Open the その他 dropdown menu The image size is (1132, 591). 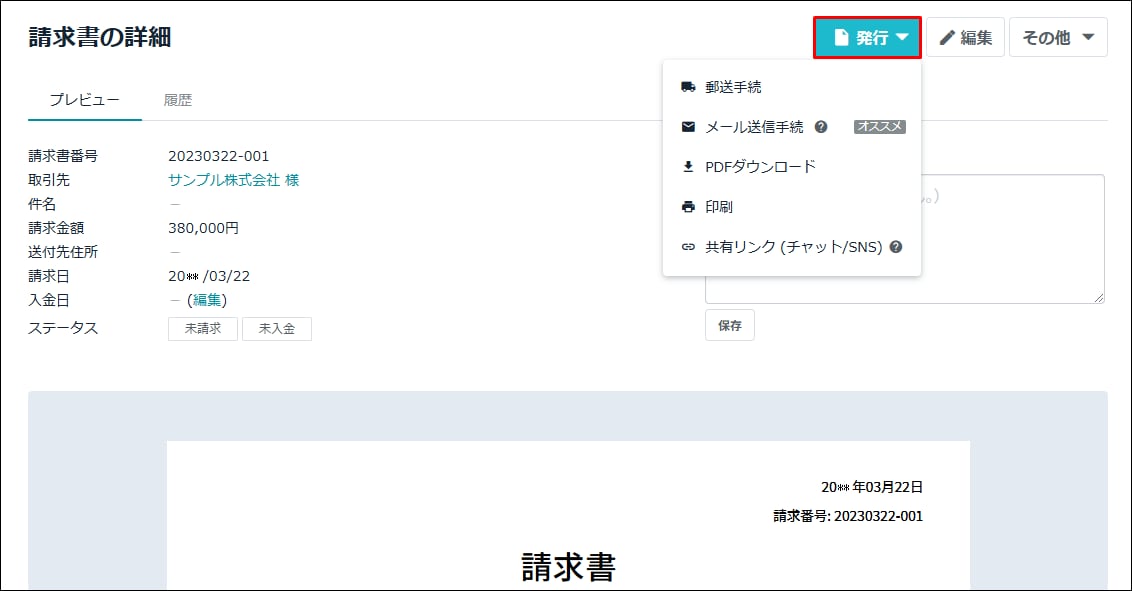click(x=1057, y=38)
